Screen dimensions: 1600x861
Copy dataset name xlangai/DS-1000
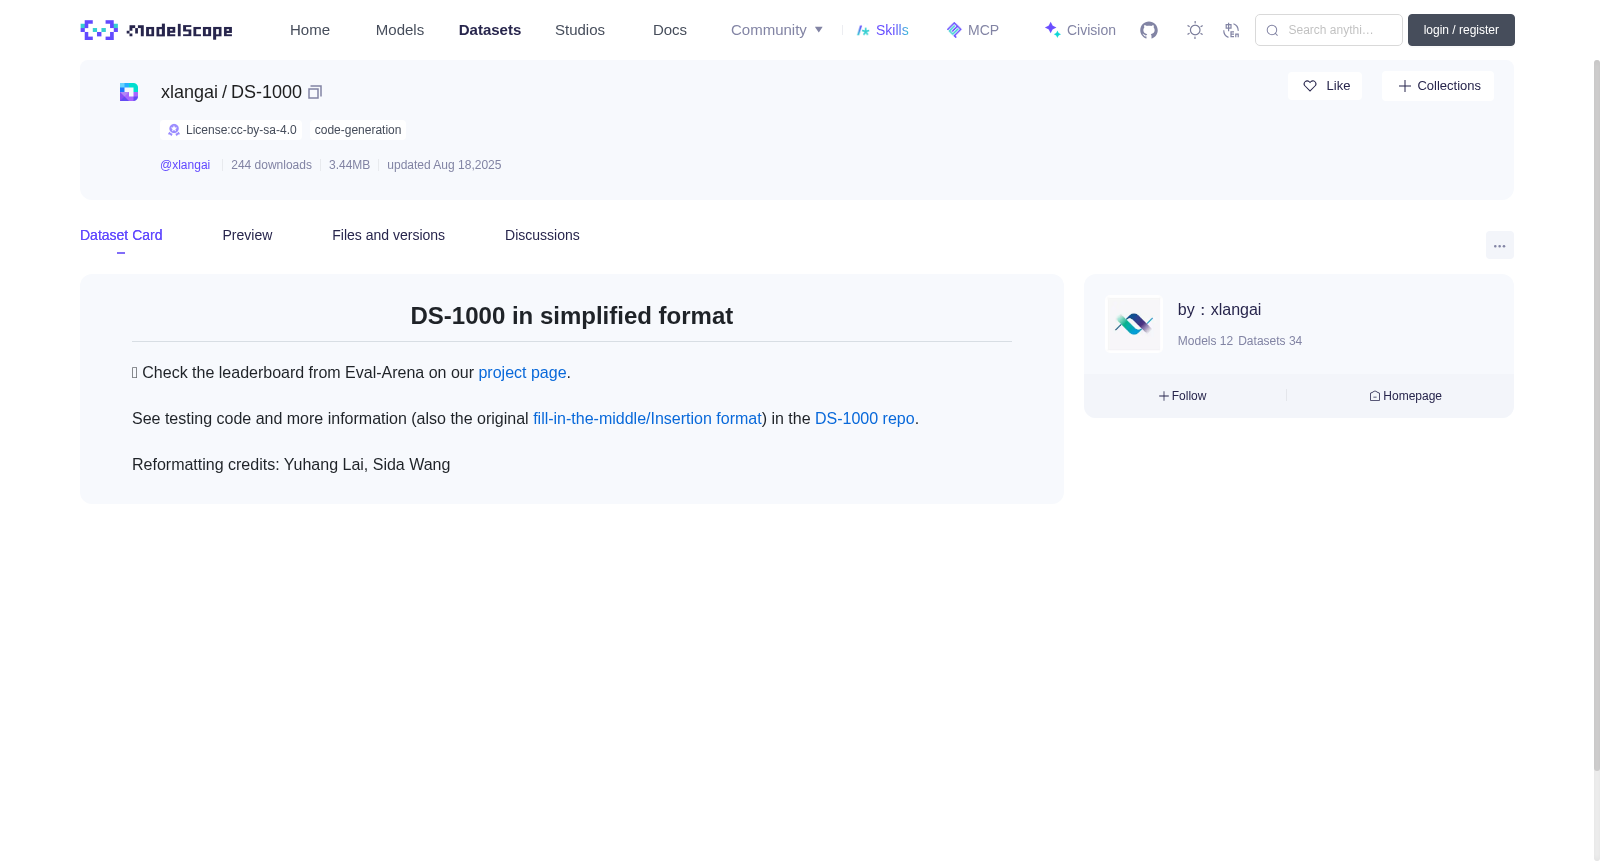(315, 92)
